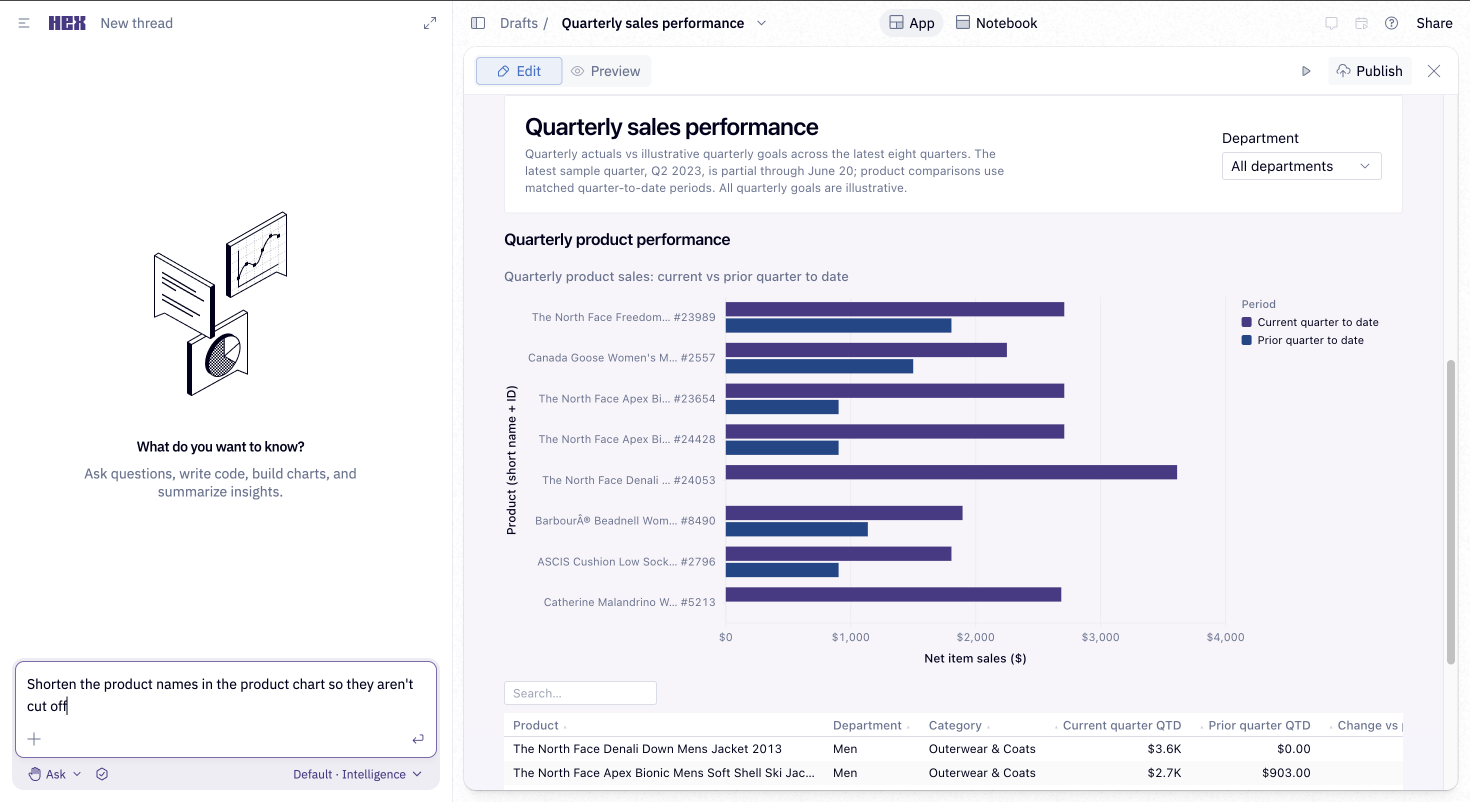Viewport: 1470px width, 802px height.
Task: Open the Ask mode dropdown
Action: coord(55,774)
